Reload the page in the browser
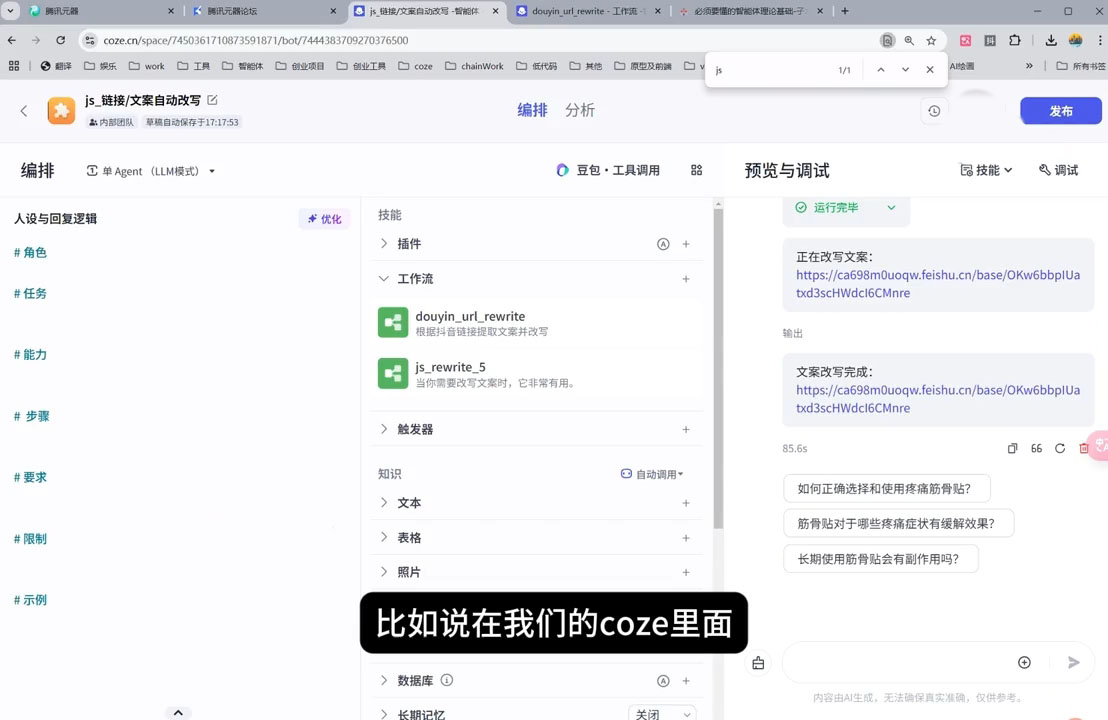This screenshot has height=720, width=1108. click(x=61, y=40)
